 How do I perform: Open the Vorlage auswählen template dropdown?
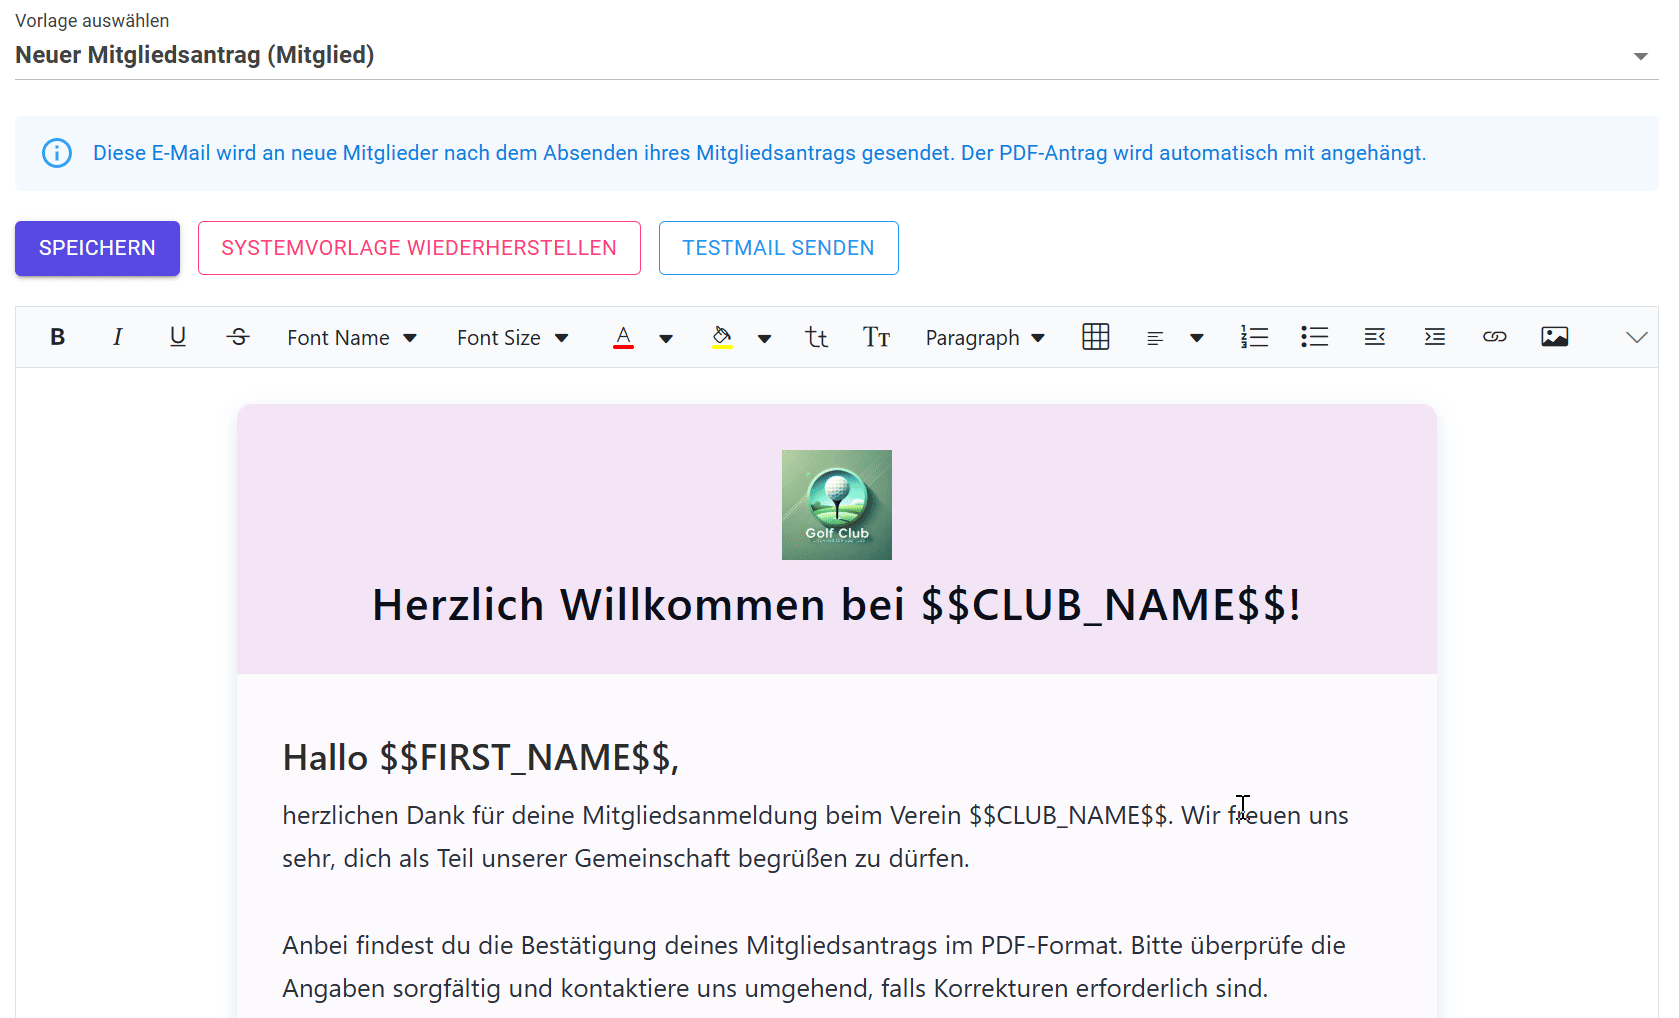[x=836, y=55]
